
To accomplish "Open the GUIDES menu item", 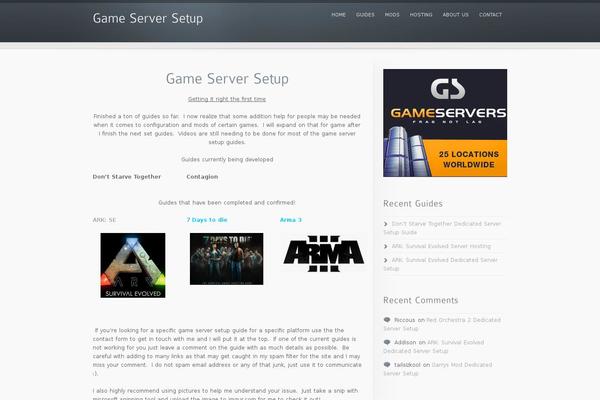I will coord(365,15).
